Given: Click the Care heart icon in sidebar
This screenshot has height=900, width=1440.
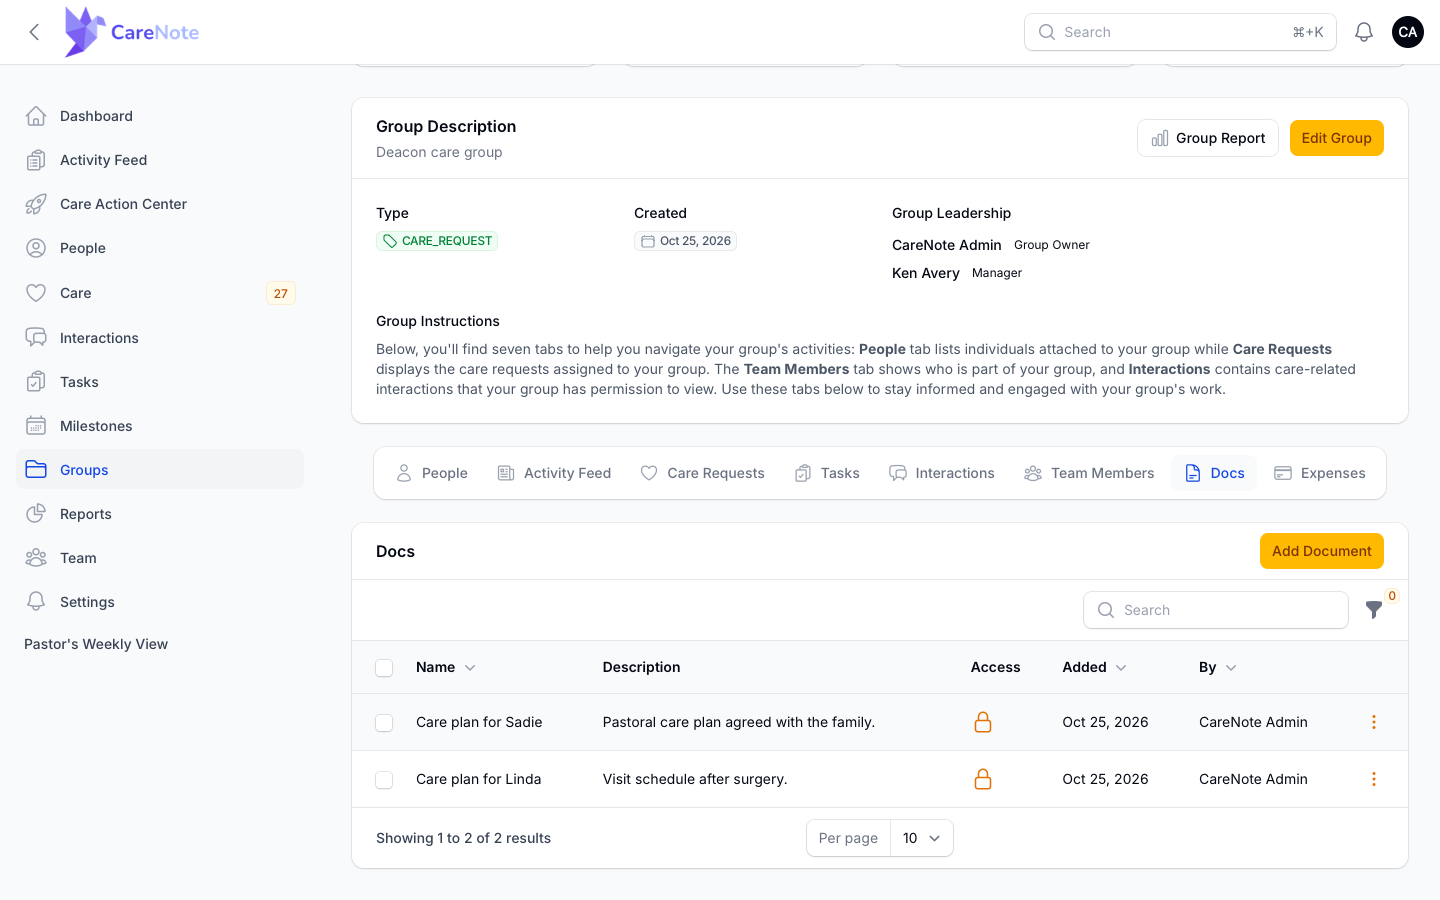Looking at the screenshot, I should click(x=36, y=293).
